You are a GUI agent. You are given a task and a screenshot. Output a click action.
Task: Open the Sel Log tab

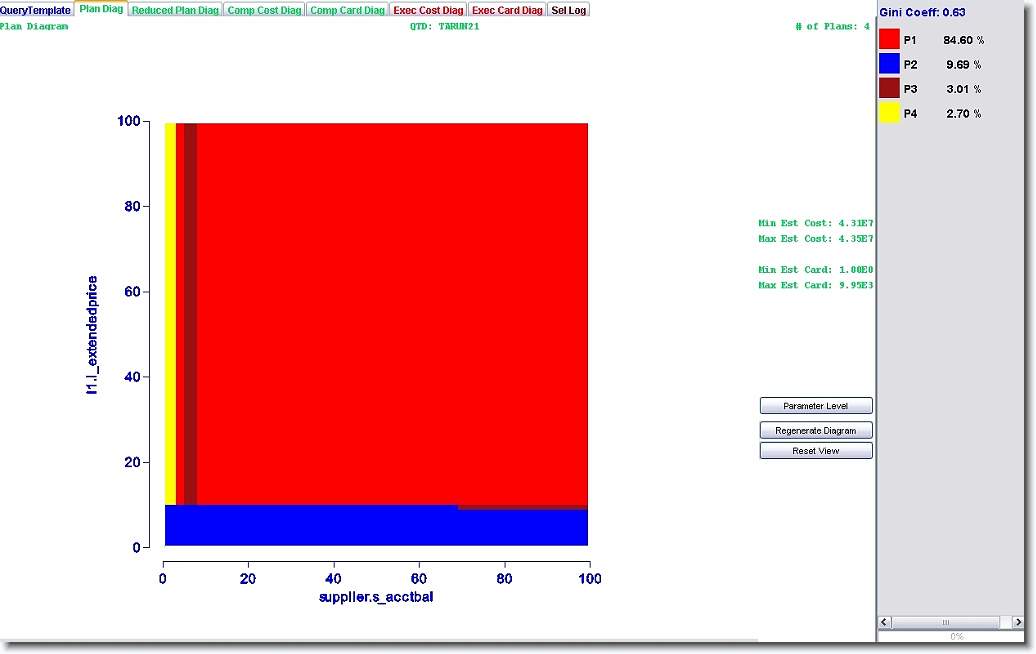(x=569, y=10)
